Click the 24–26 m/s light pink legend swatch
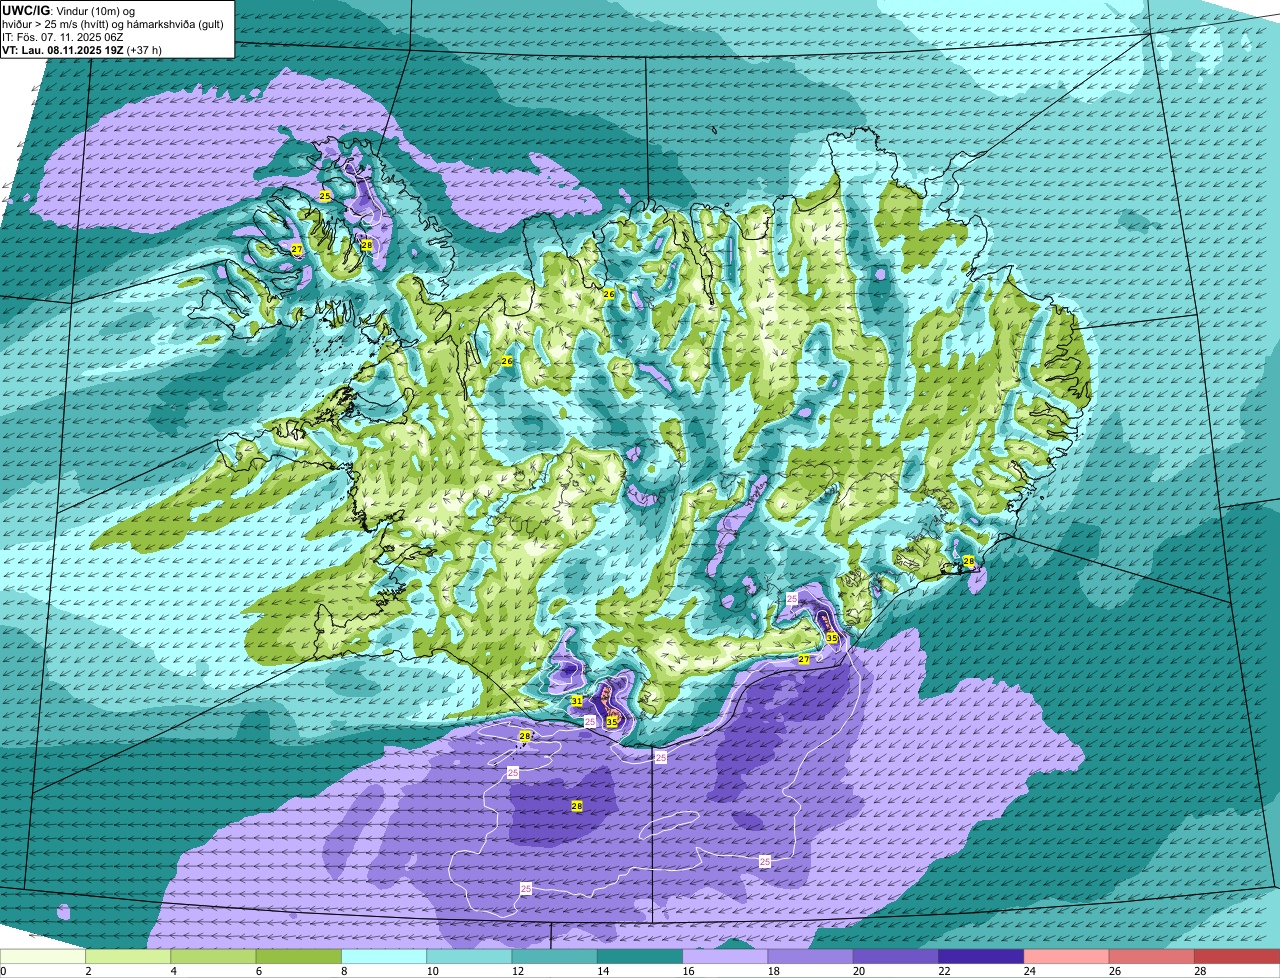Screen dimensions: 1280x978 pyautogui.click(x=1067, y=957)
